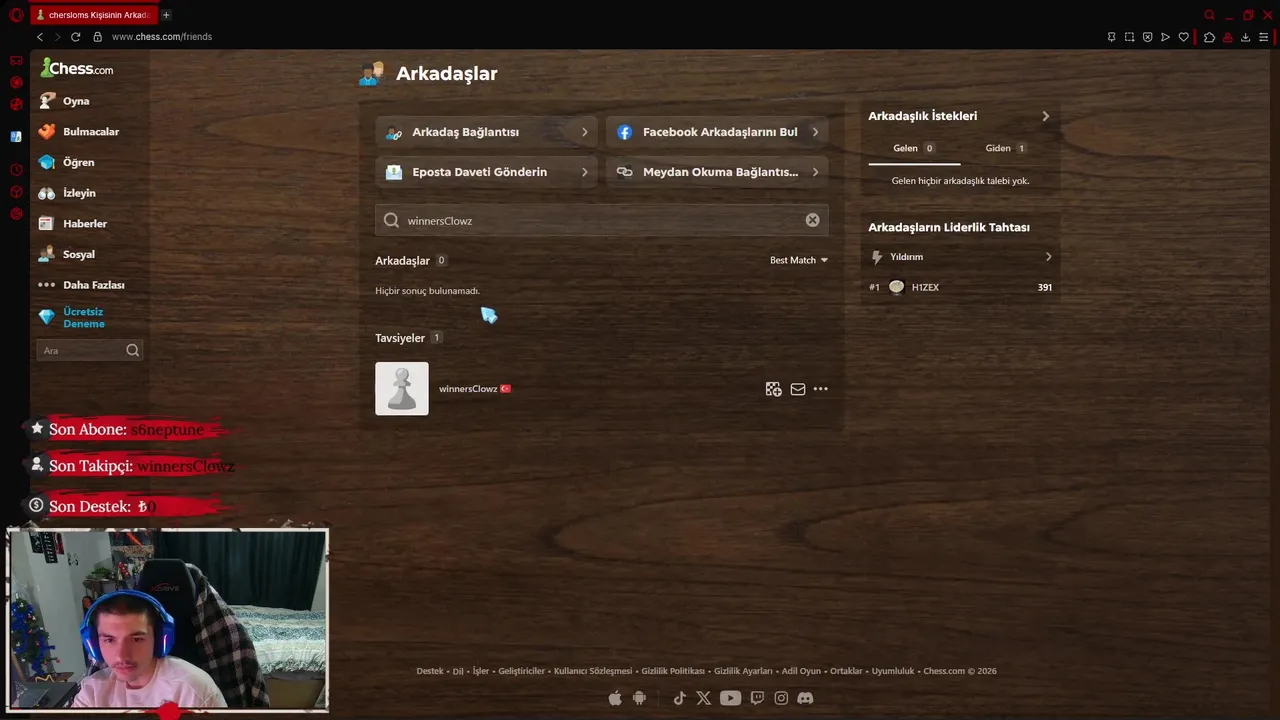Click the Android app icon

point(639,698)
